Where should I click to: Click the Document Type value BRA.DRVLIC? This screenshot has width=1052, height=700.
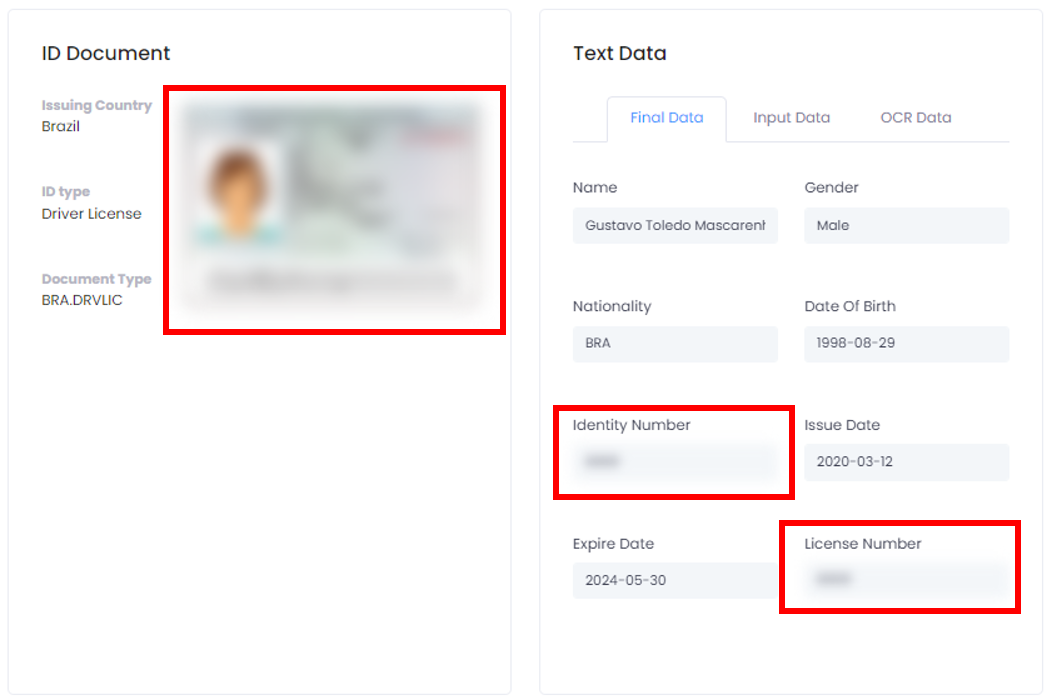click(x=82, y=300)
